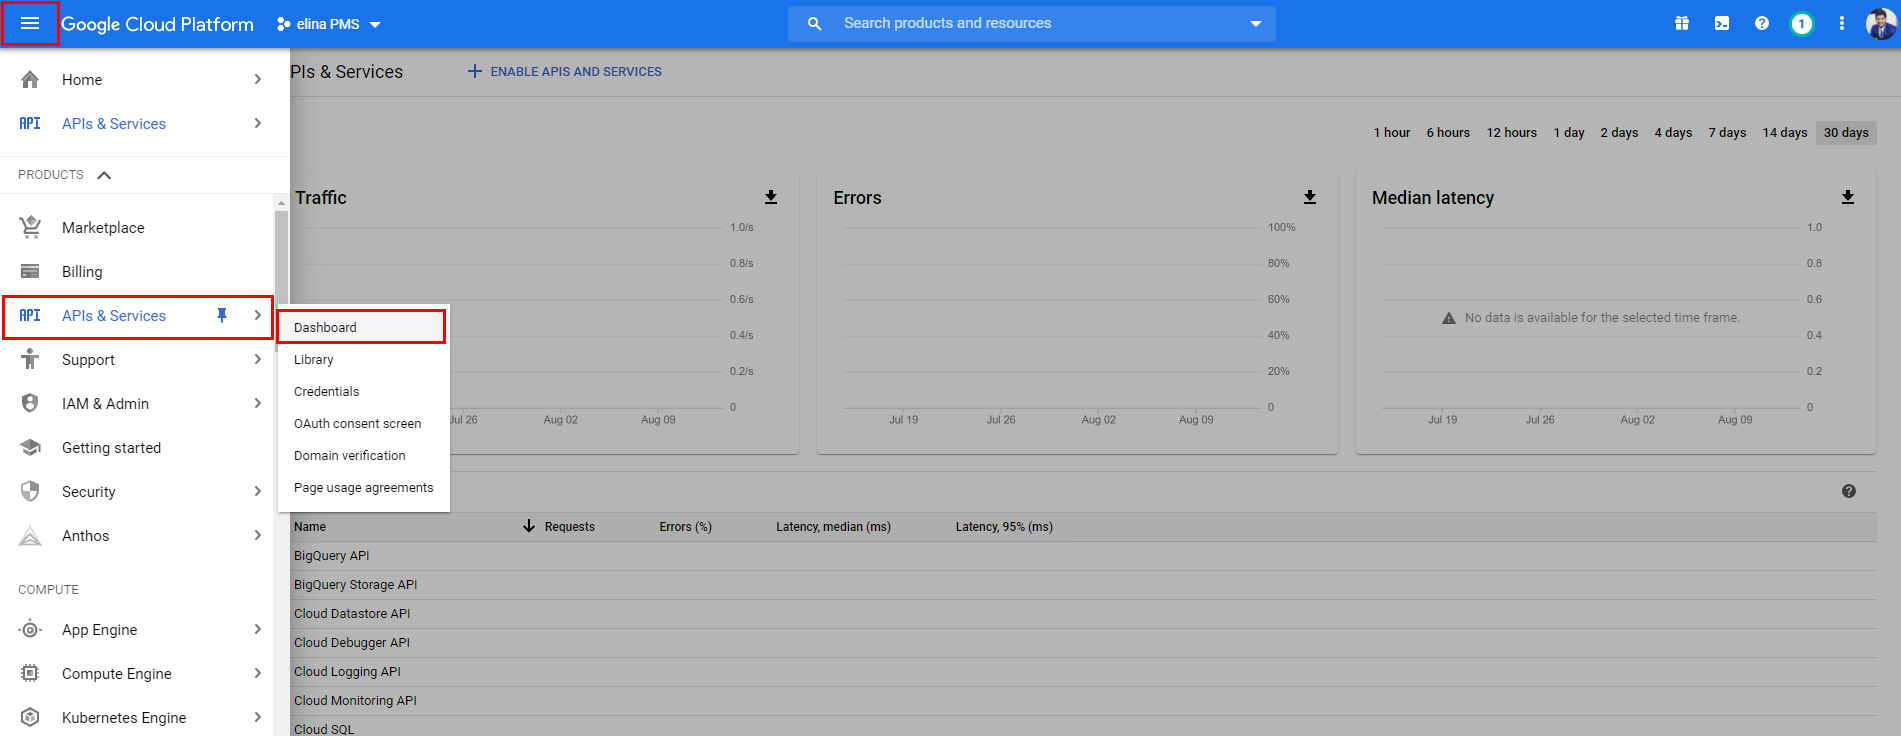The image size is (1901, 736).
Task: Expand the Compute Engine submenu chevron
Action: click(x=258, y=673)
